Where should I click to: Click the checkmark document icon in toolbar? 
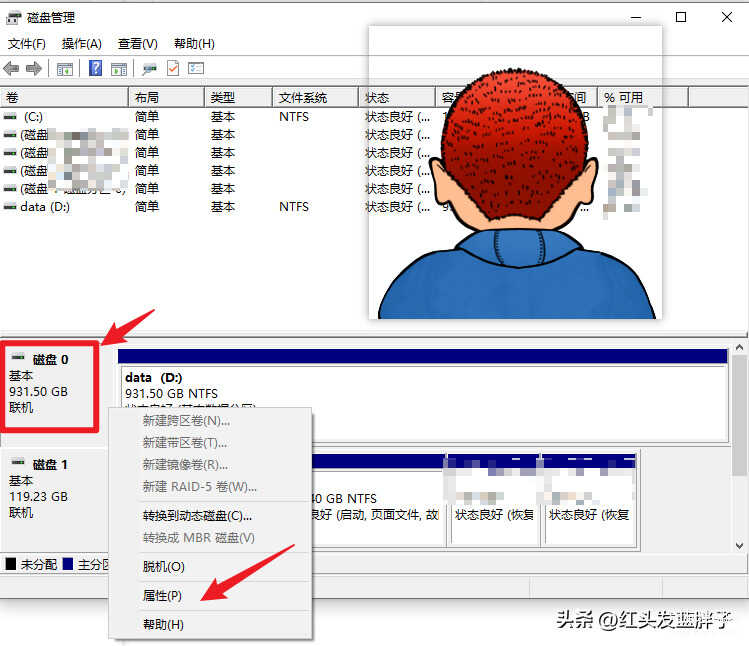coord(173,69)
